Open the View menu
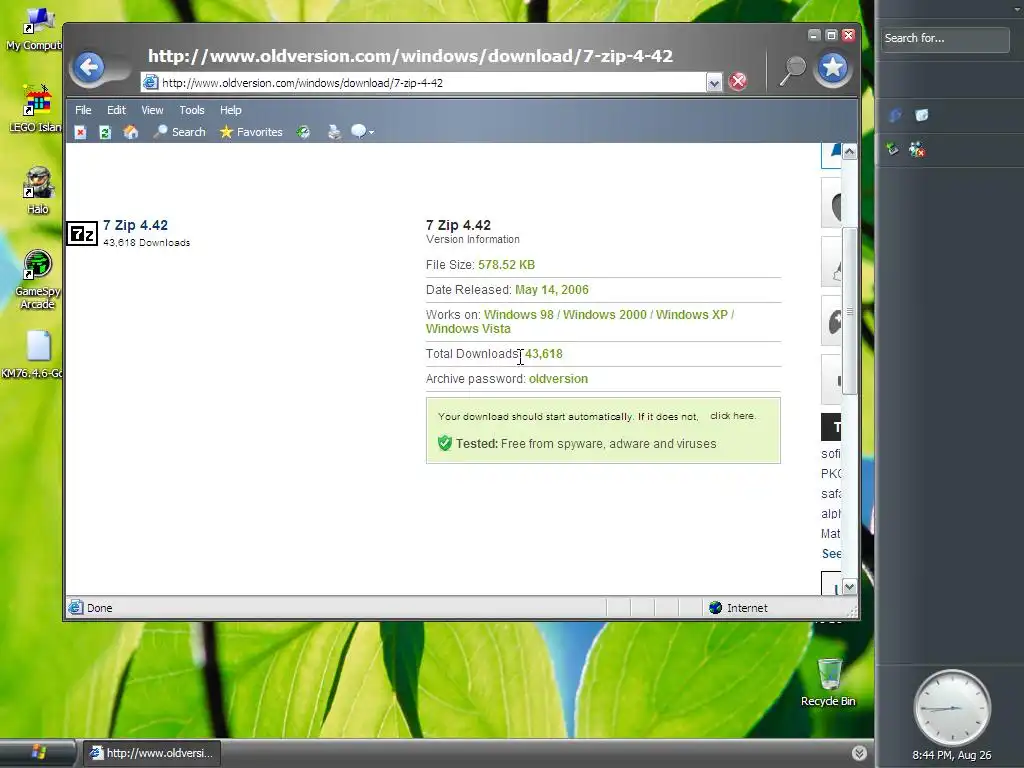This screenshot has height=768, width=1024. tap(152, 110)
